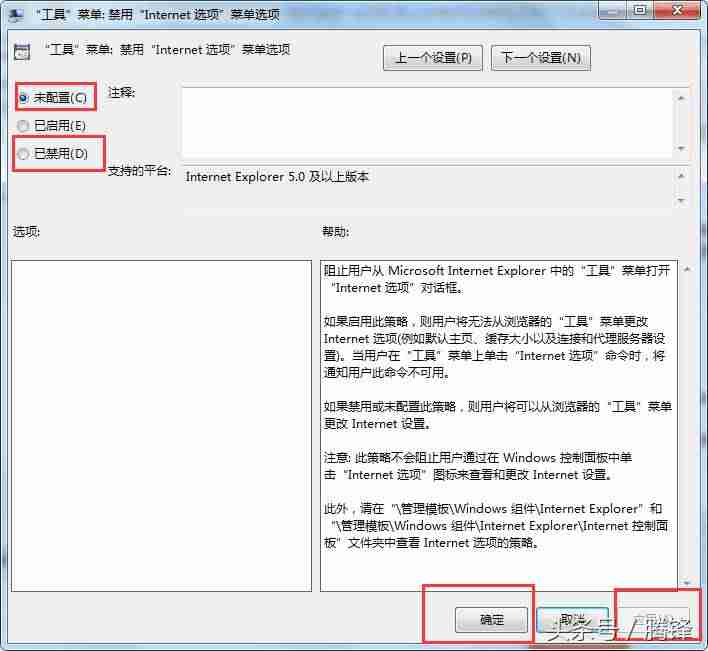The width and height of the screenshot is (708, 651).
Task: Click help paragraph starting '如果禁用或未配置'
Action: point(497,415)
